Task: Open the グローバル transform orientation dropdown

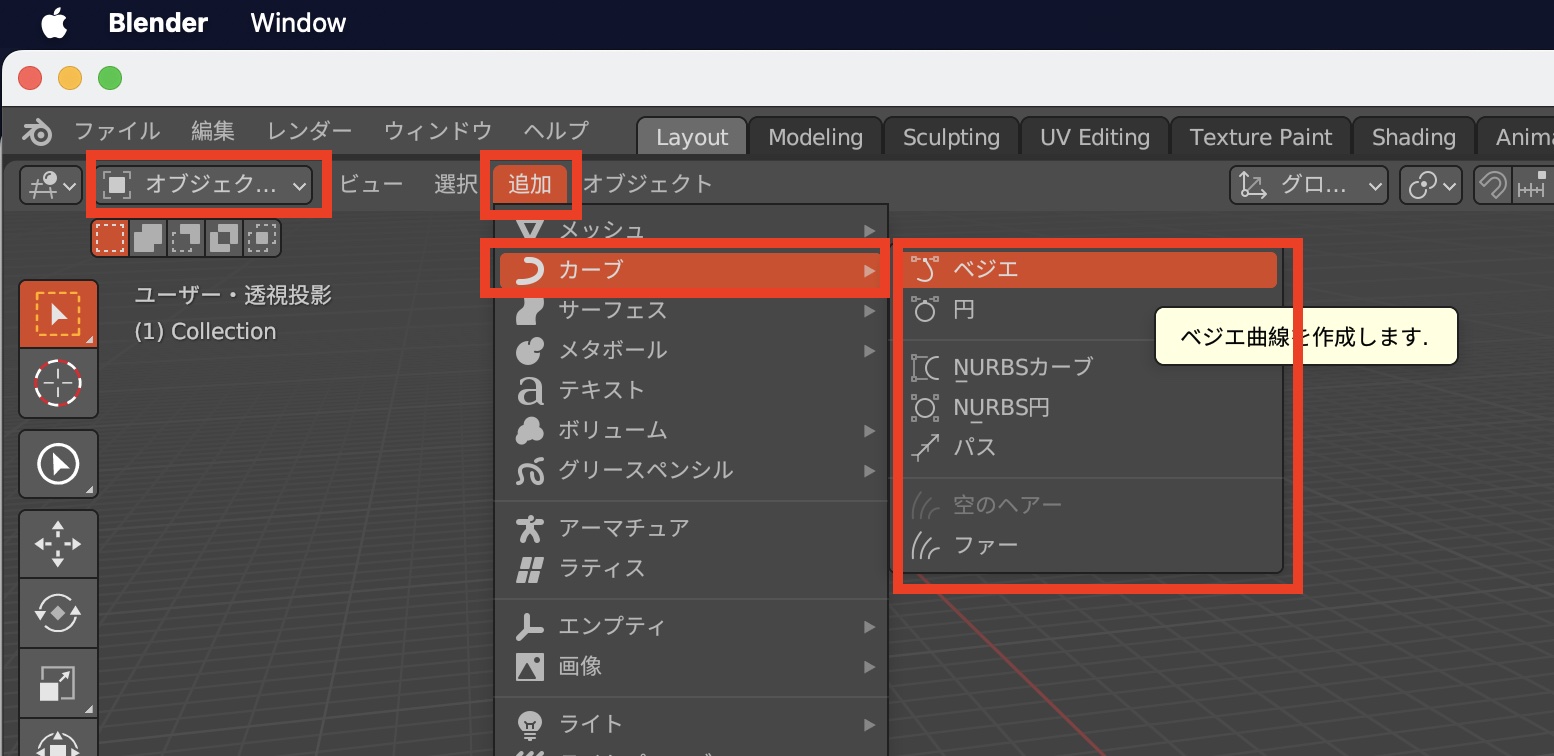Action: coord(1308,185)
